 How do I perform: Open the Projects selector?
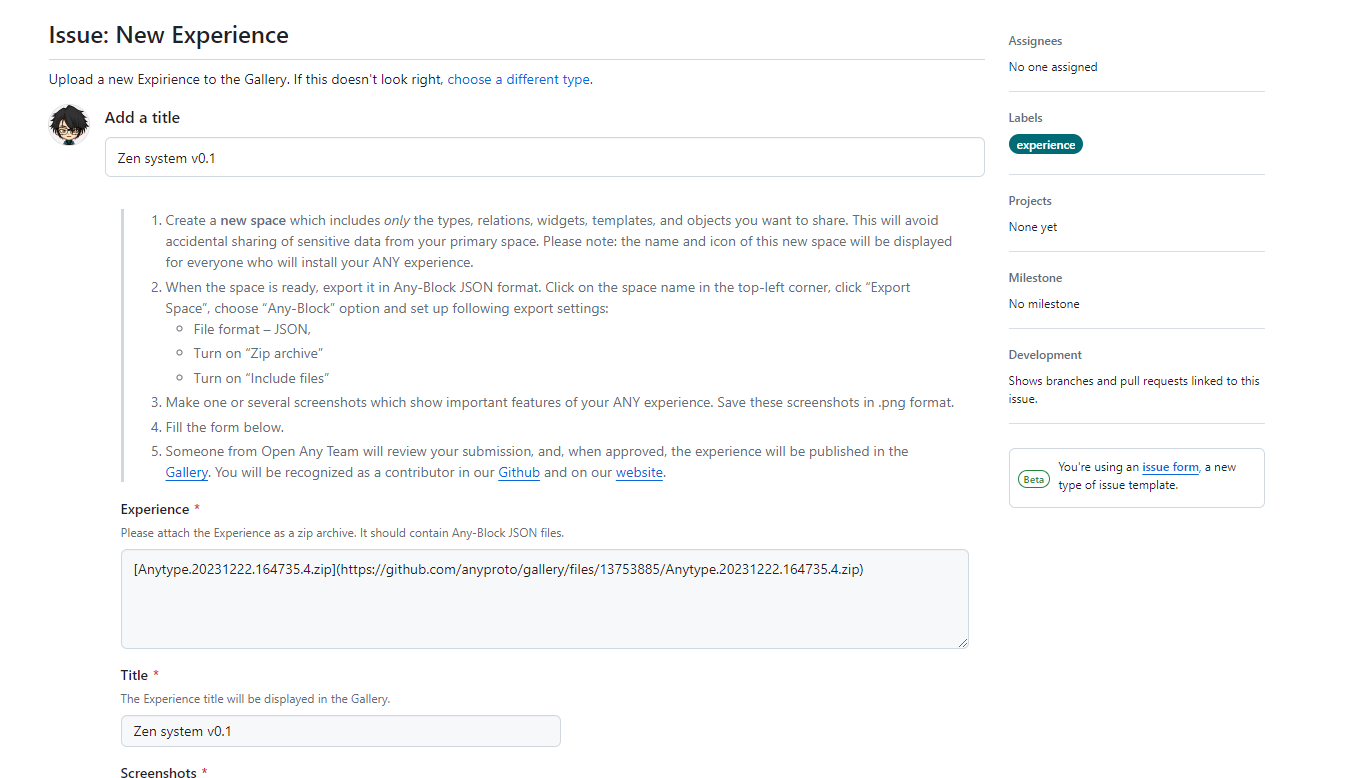[x=1029, y=201]
